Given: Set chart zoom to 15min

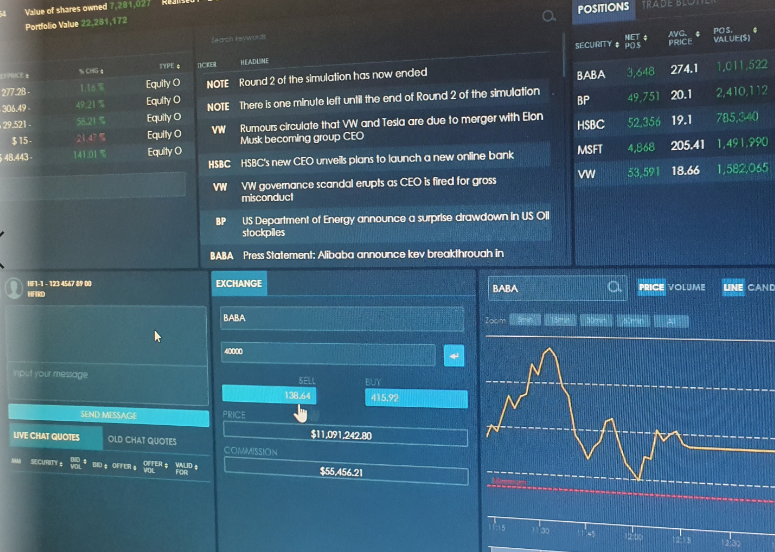Looking at the screenshot, I should click(x=560, y=320).
